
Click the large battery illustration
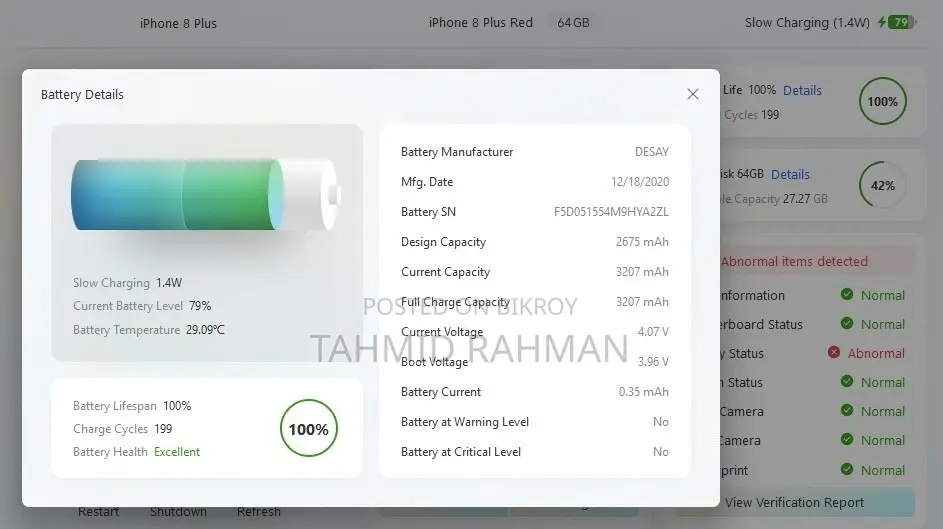[206, 195]
